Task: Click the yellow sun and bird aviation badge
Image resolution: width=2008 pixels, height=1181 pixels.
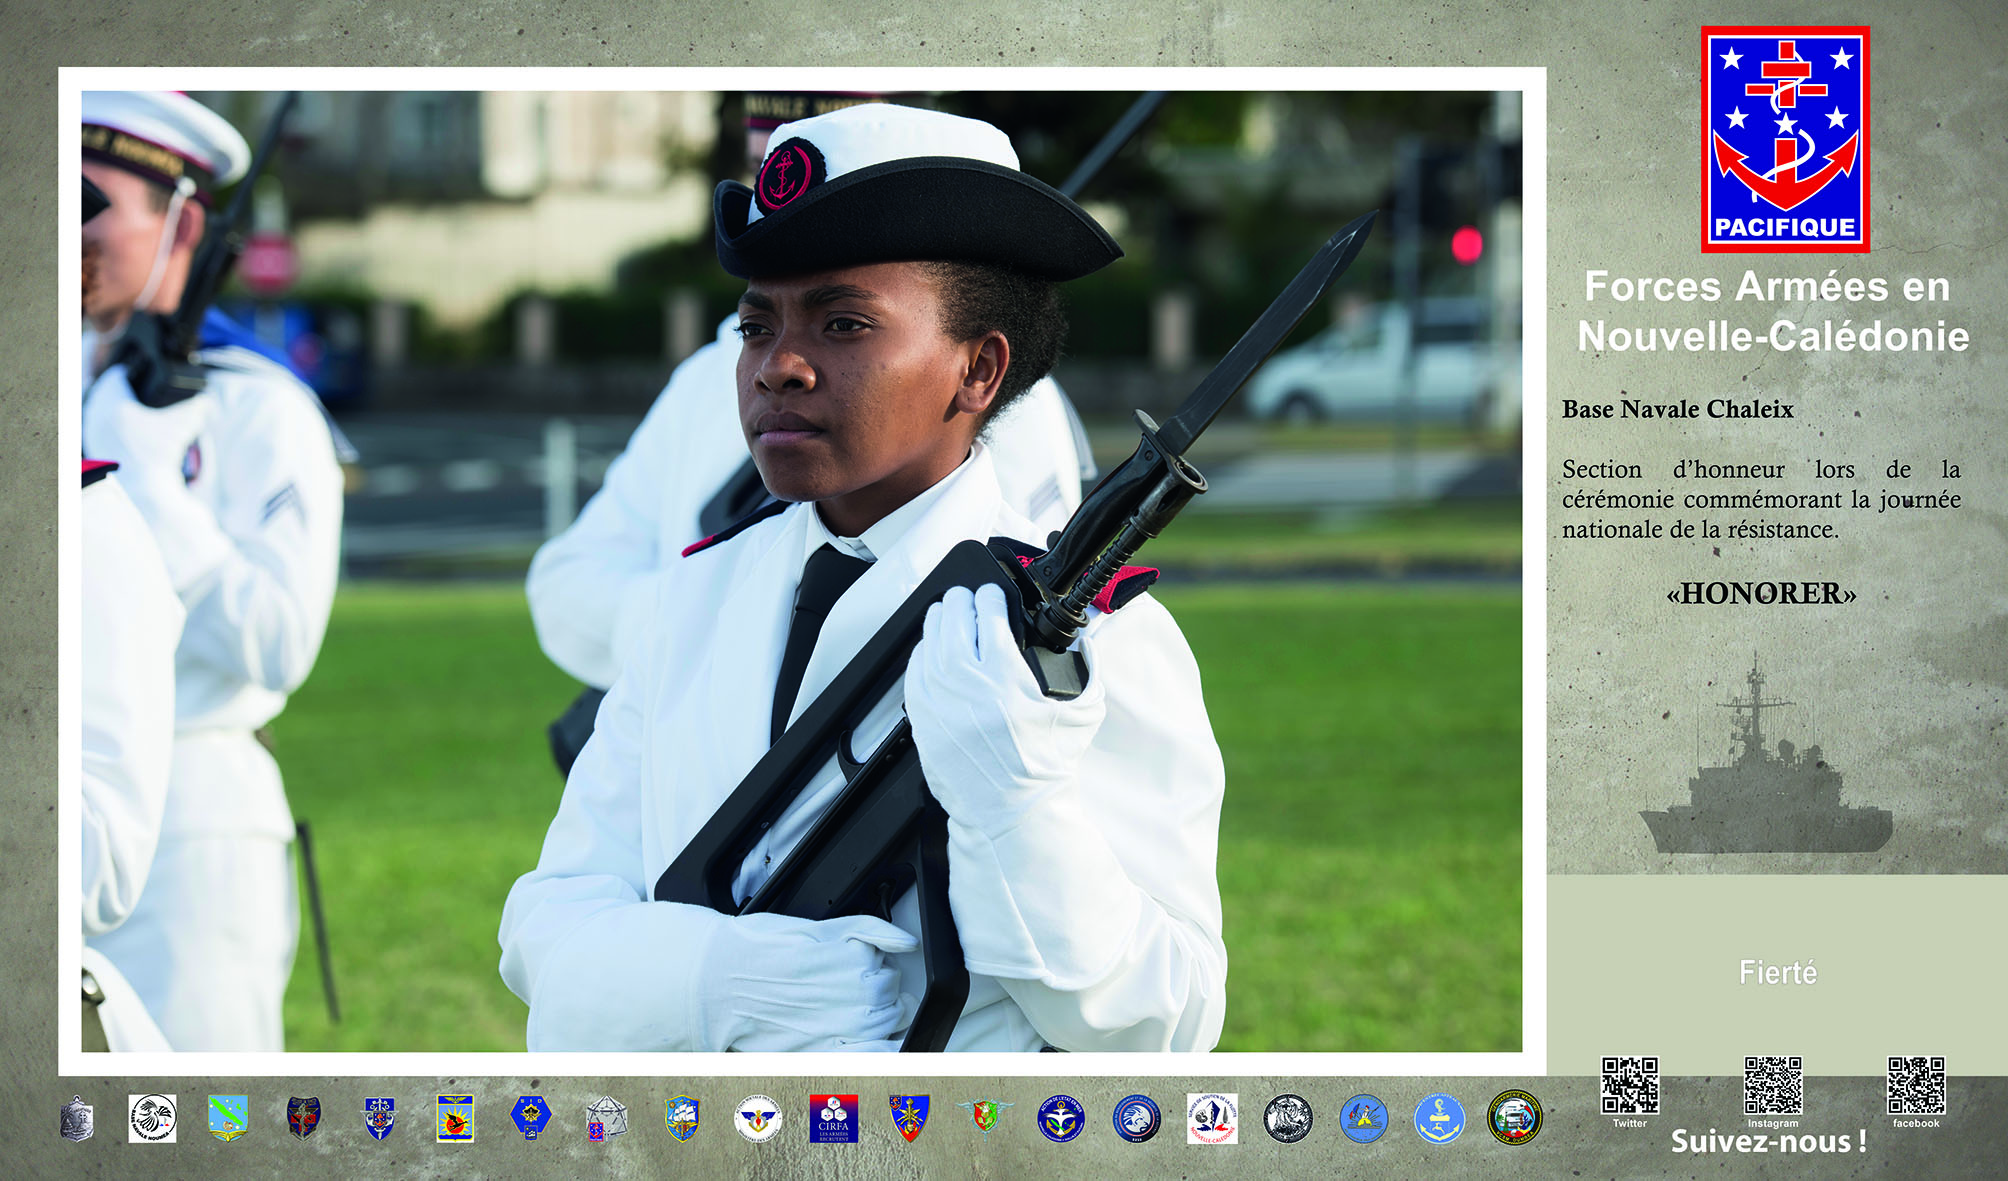Action: [455, 1118]
